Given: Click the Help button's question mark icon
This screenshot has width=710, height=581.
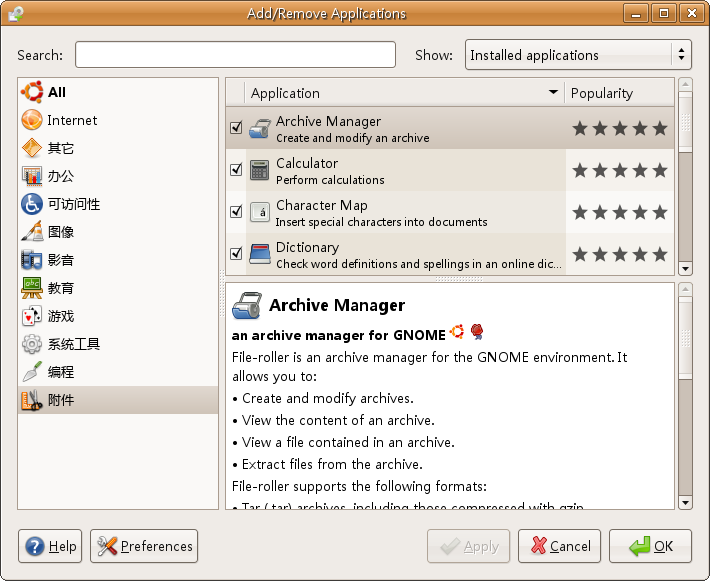Looking at the screenshot, I should click(x=35, y=546).
